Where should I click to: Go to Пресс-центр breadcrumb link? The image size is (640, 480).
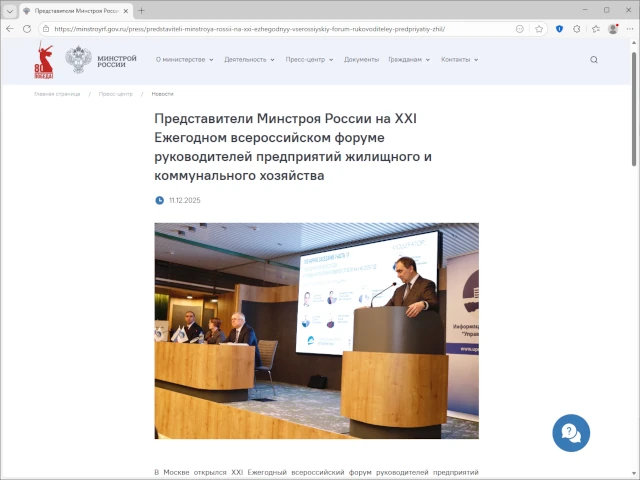(x=116, y=94)
